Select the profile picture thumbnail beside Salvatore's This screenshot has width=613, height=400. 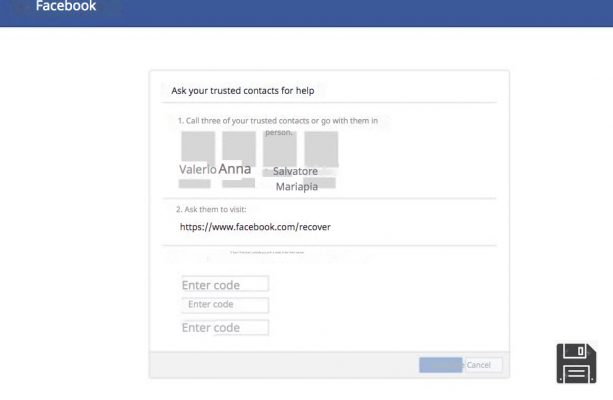click(x=321, y=149)
